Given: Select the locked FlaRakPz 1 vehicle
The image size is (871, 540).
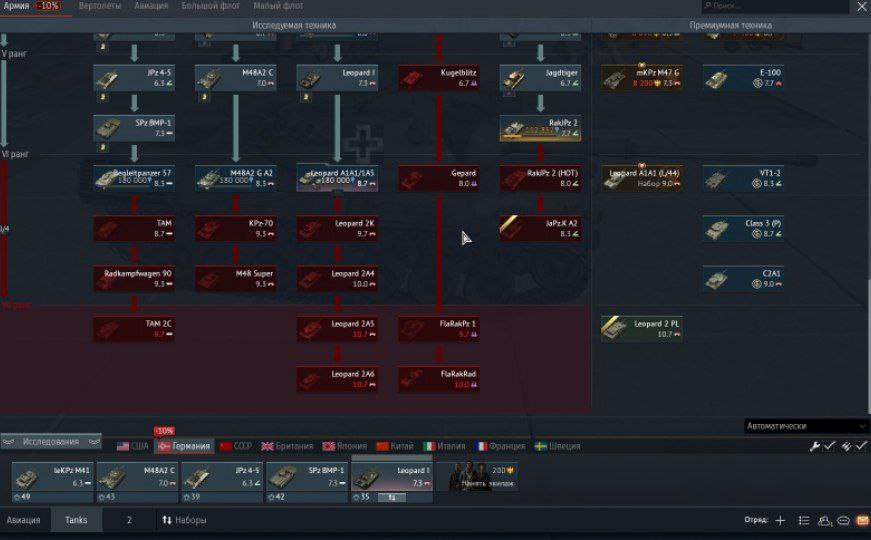Looking at the screenshot, I should point(439,329).
